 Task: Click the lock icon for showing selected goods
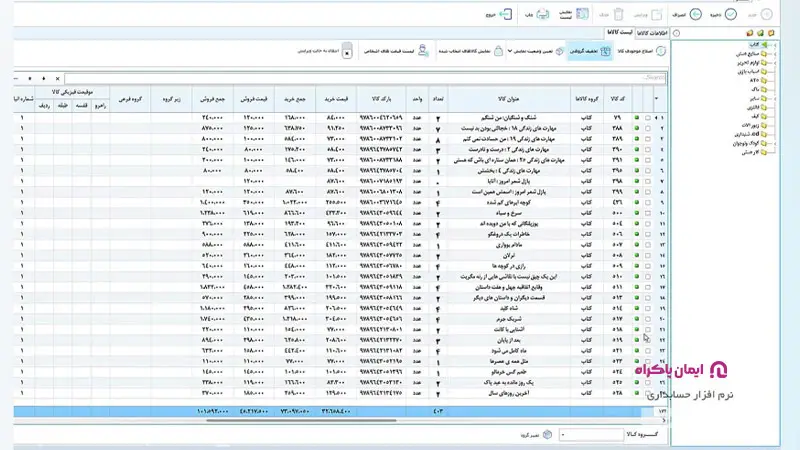click(498, 52)
